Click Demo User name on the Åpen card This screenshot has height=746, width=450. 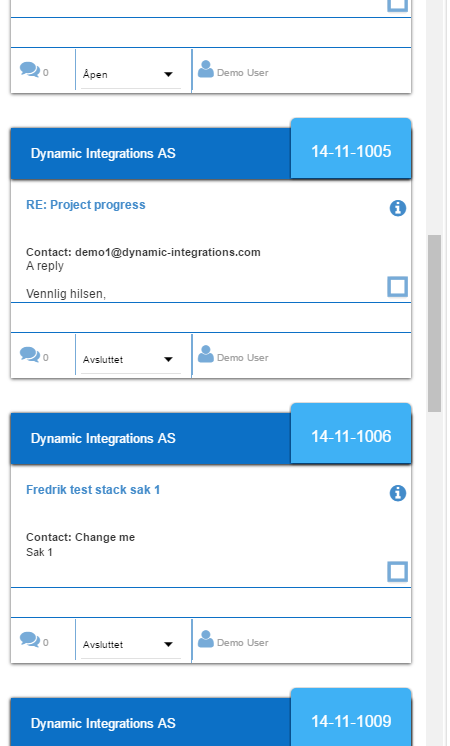point(243,73)
